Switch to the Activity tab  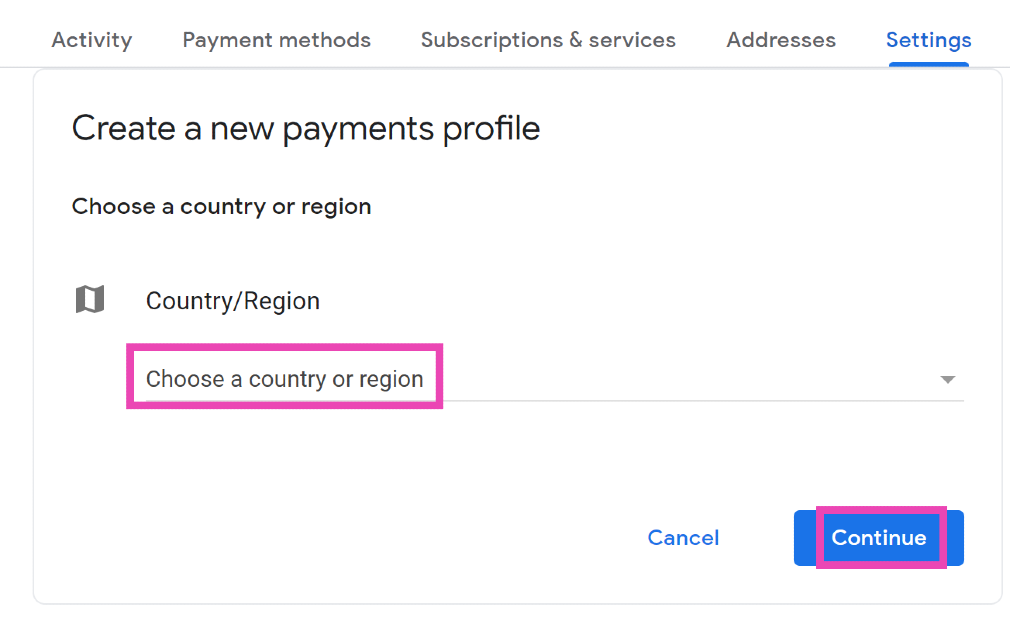click(92, 40)
